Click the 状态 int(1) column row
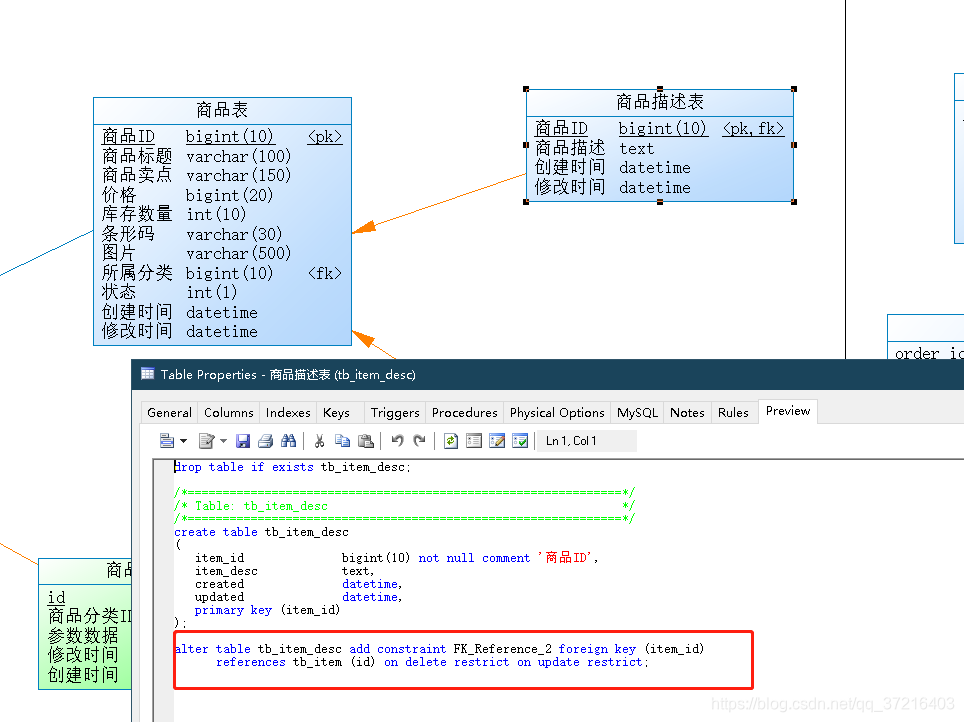This screenshot has width=964, height=722. tap(169, 292)
